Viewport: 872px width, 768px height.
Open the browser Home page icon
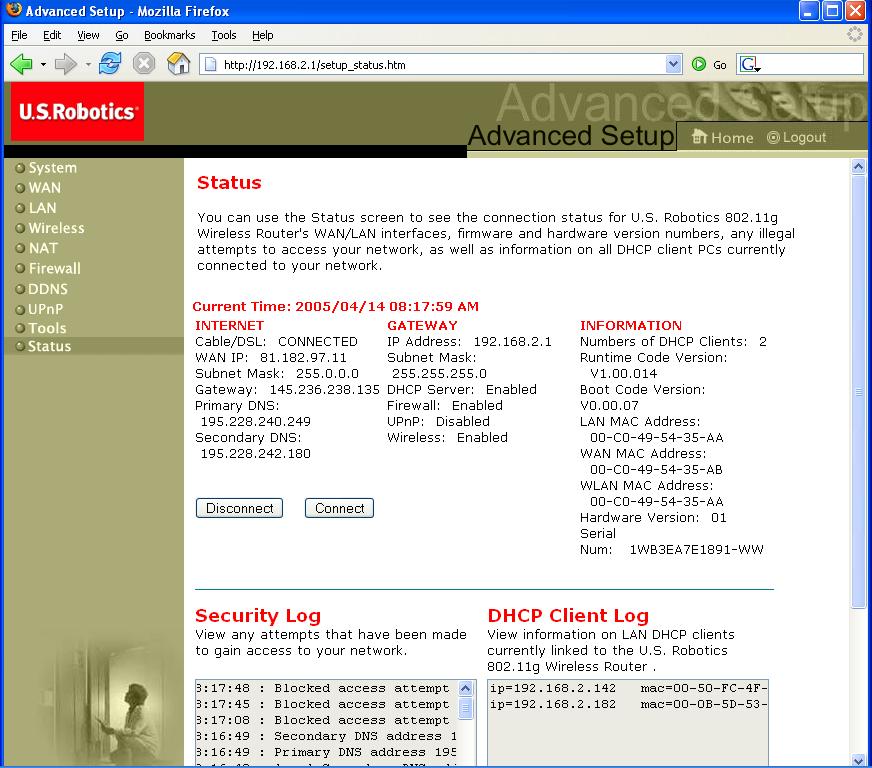coord(179,64)
